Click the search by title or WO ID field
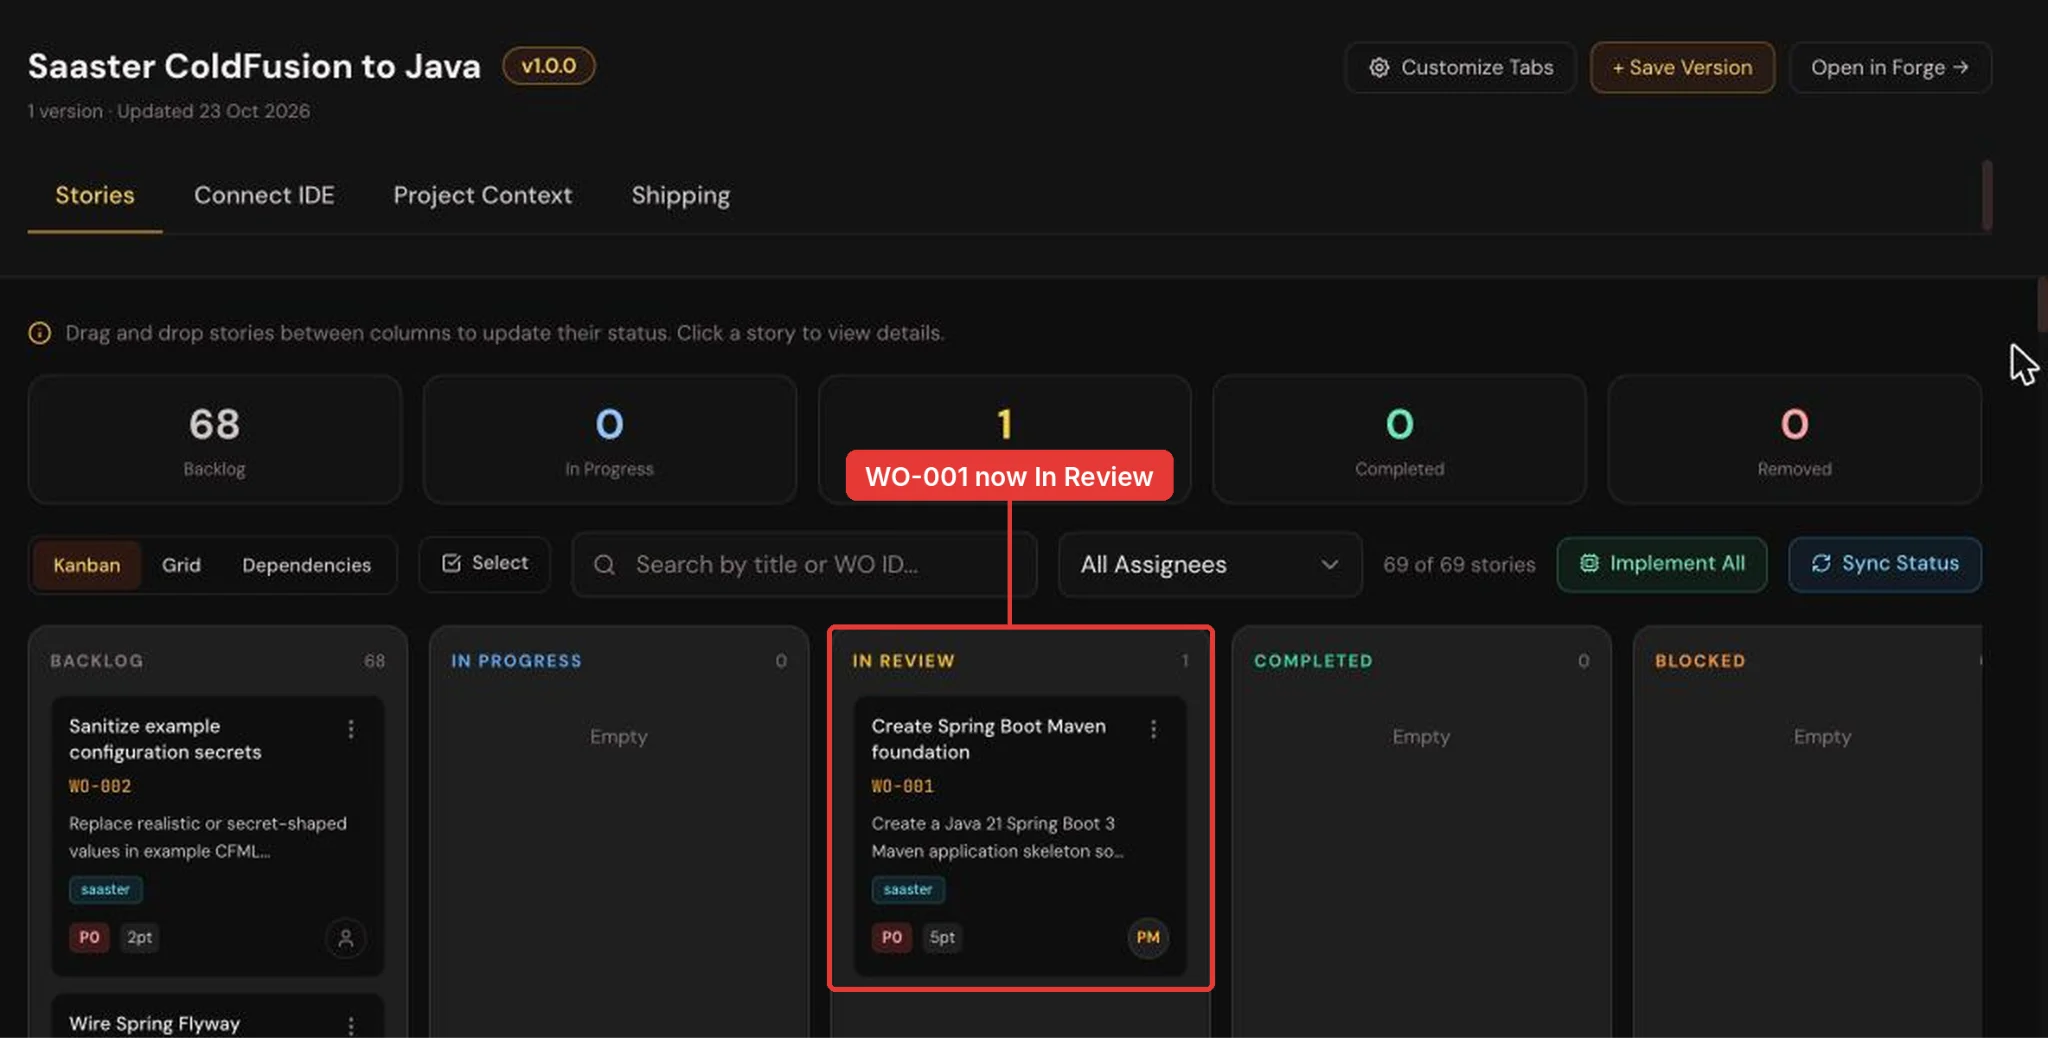 coord(804,565)
